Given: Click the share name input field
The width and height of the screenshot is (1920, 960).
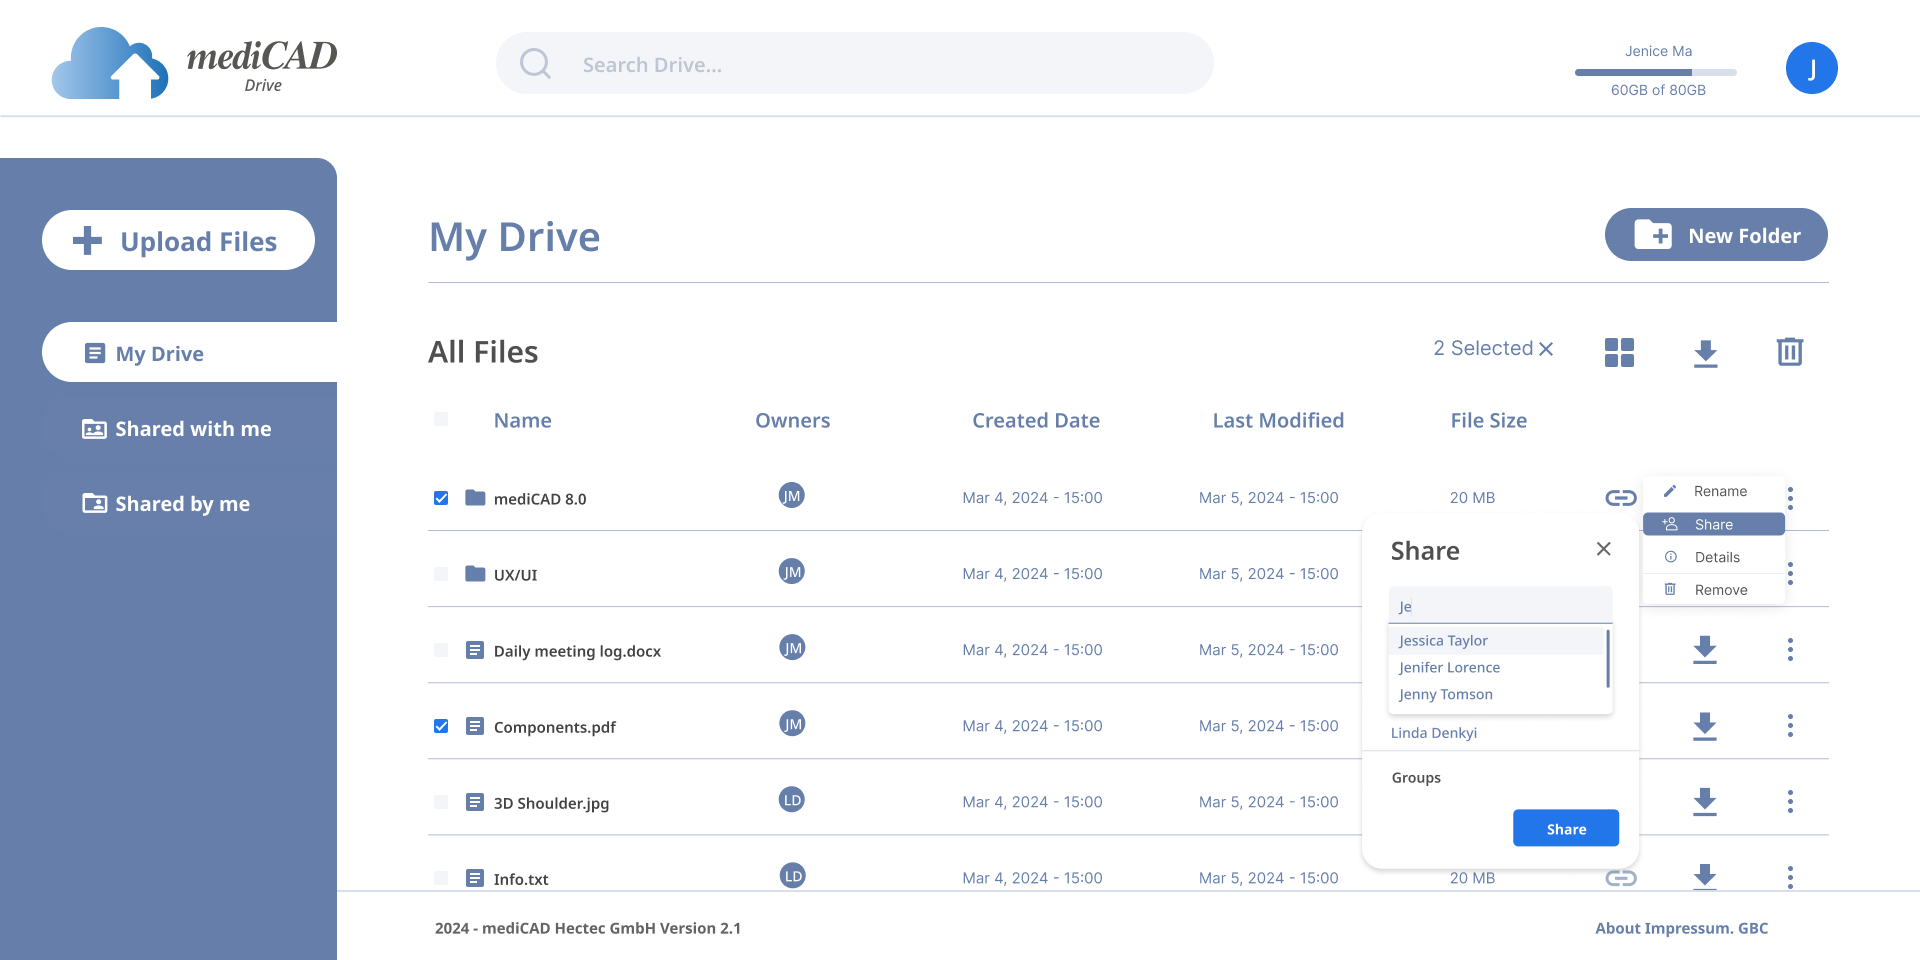Looking at the screenshot, I should [x=1500, y=605].
